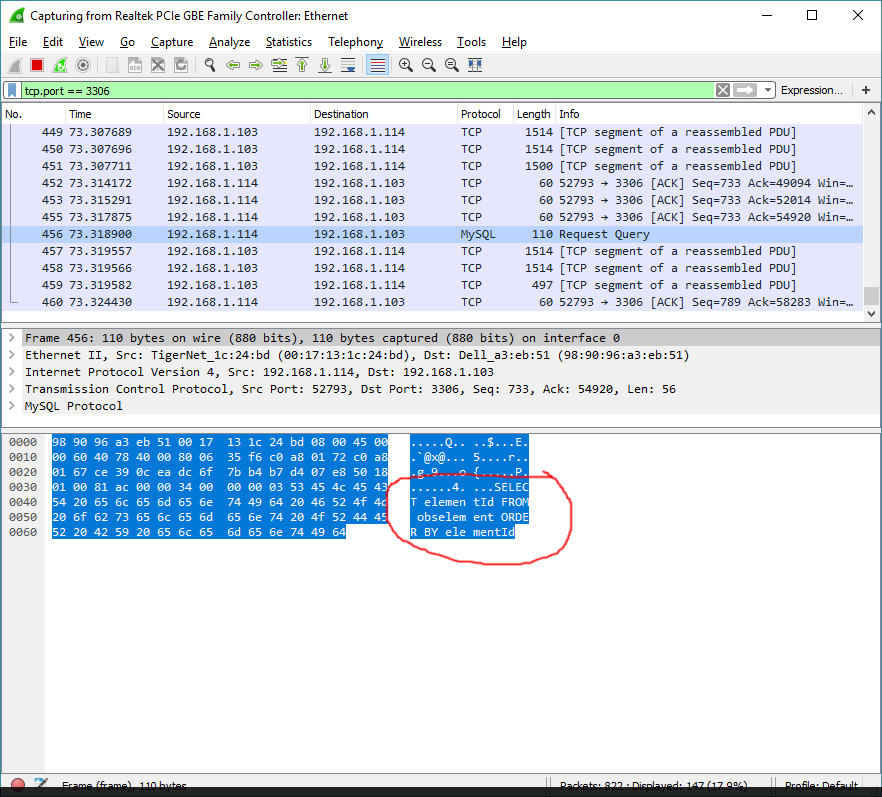
Task: Click the Expression button
Action: coord(812,90)
